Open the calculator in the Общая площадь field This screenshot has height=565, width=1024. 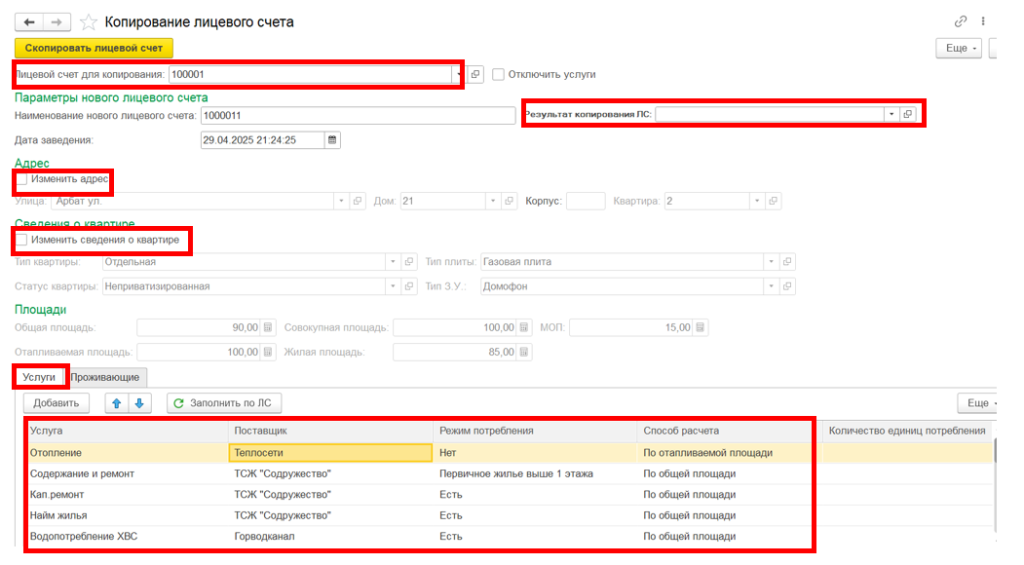point(268,328)
